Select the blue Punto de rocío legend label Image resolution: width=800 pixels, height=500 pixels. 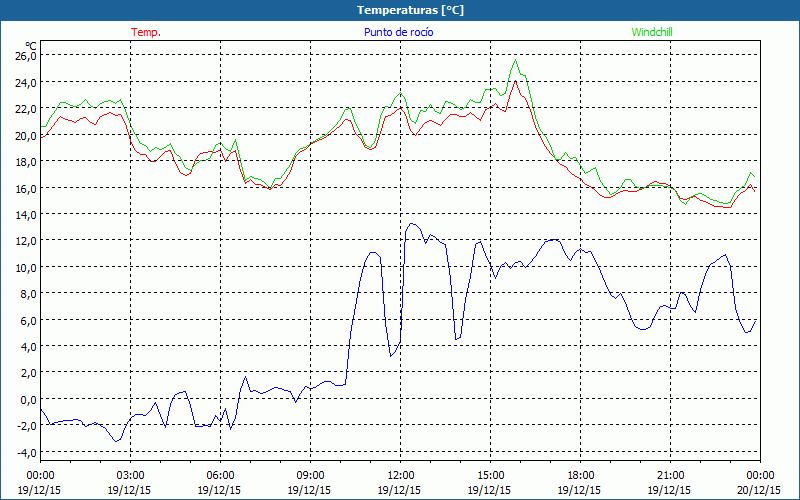pos(398,32)
